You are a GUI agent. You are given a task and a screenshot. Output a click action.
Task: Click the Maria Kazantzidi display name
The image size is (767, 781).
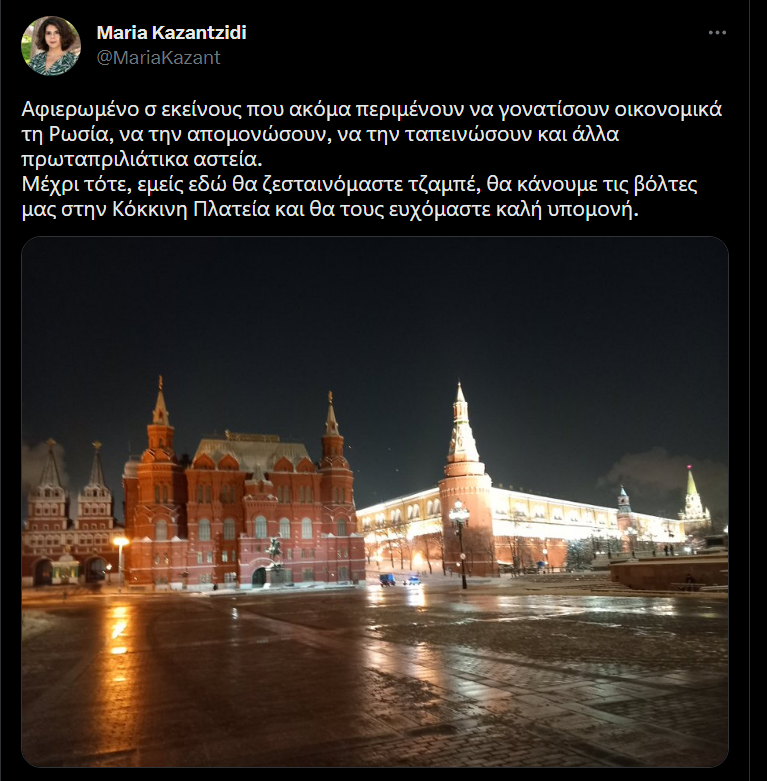(171, 33)
